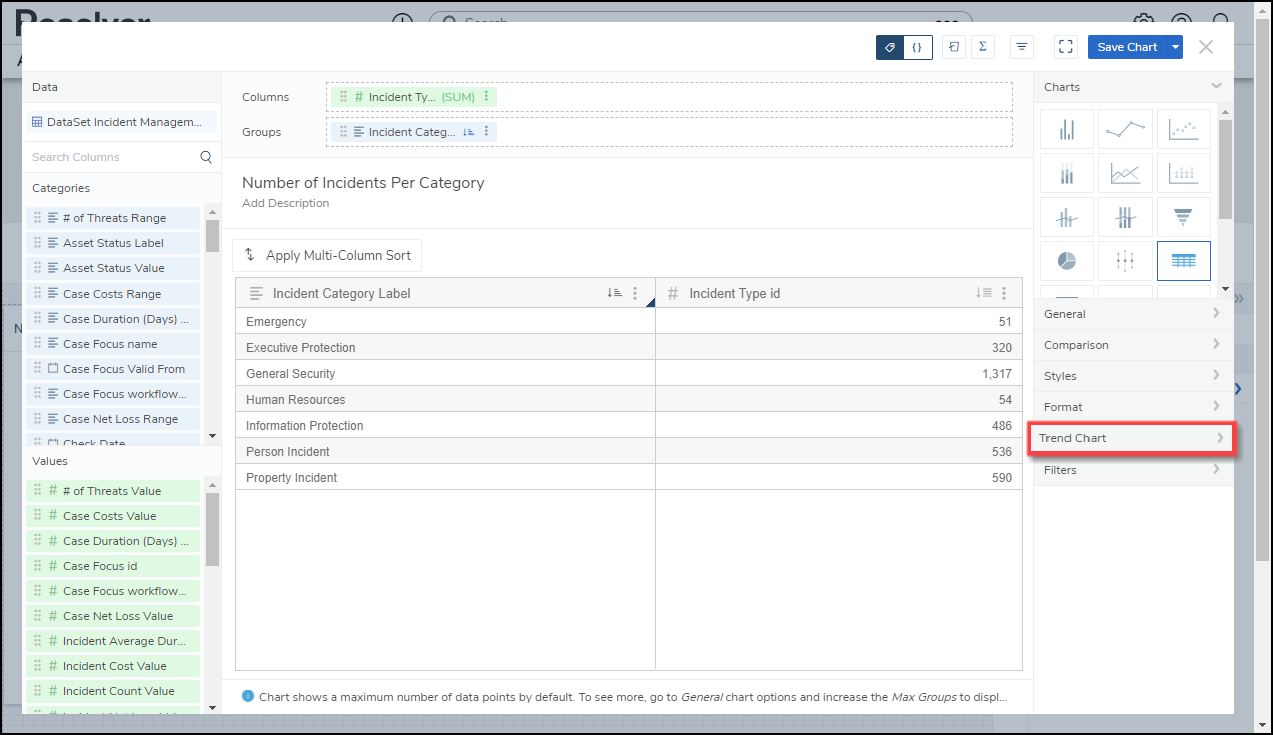Choose the scatter plot chart type
1273x735 pixels.
point(1183,129)
